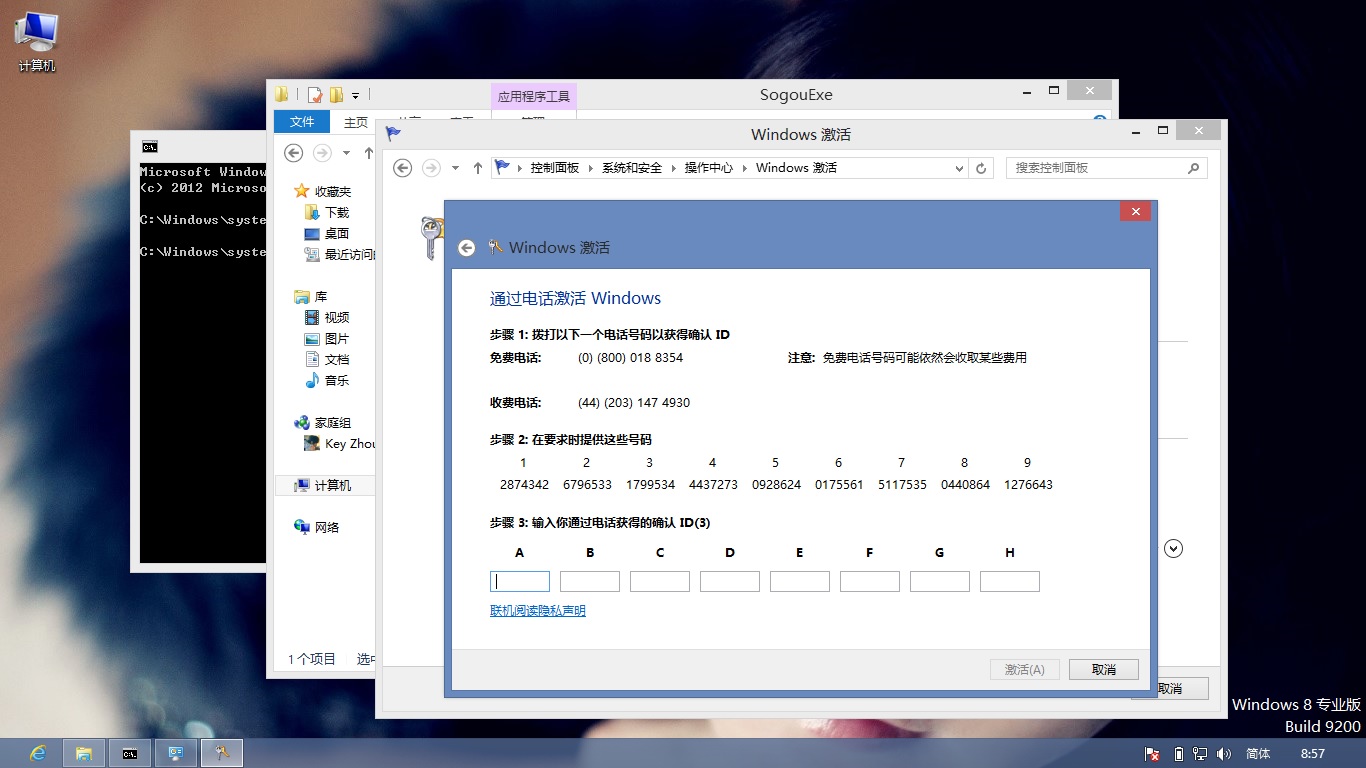
Task: Select the 应用程序工具 contextual tab
Action: [534, 96]
